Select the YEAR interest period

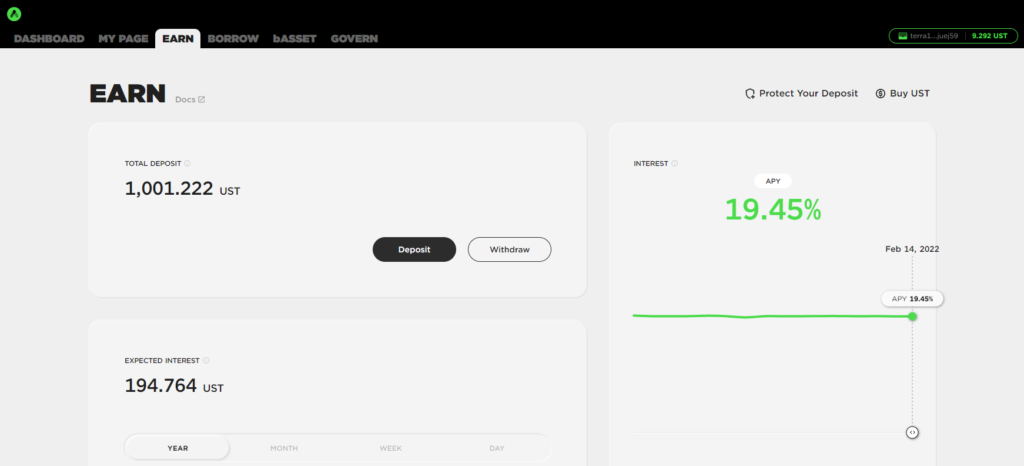point(178,448)
